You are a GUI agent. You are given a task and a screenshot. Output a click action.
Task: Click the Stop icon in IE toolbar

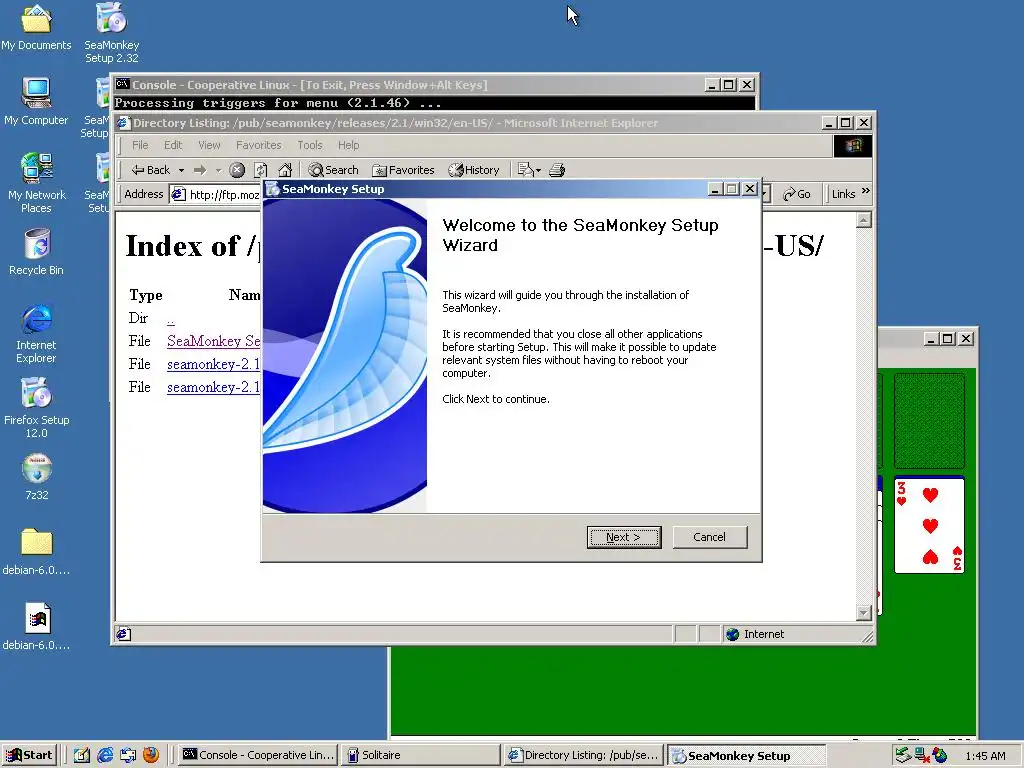(x=237, y=170)
